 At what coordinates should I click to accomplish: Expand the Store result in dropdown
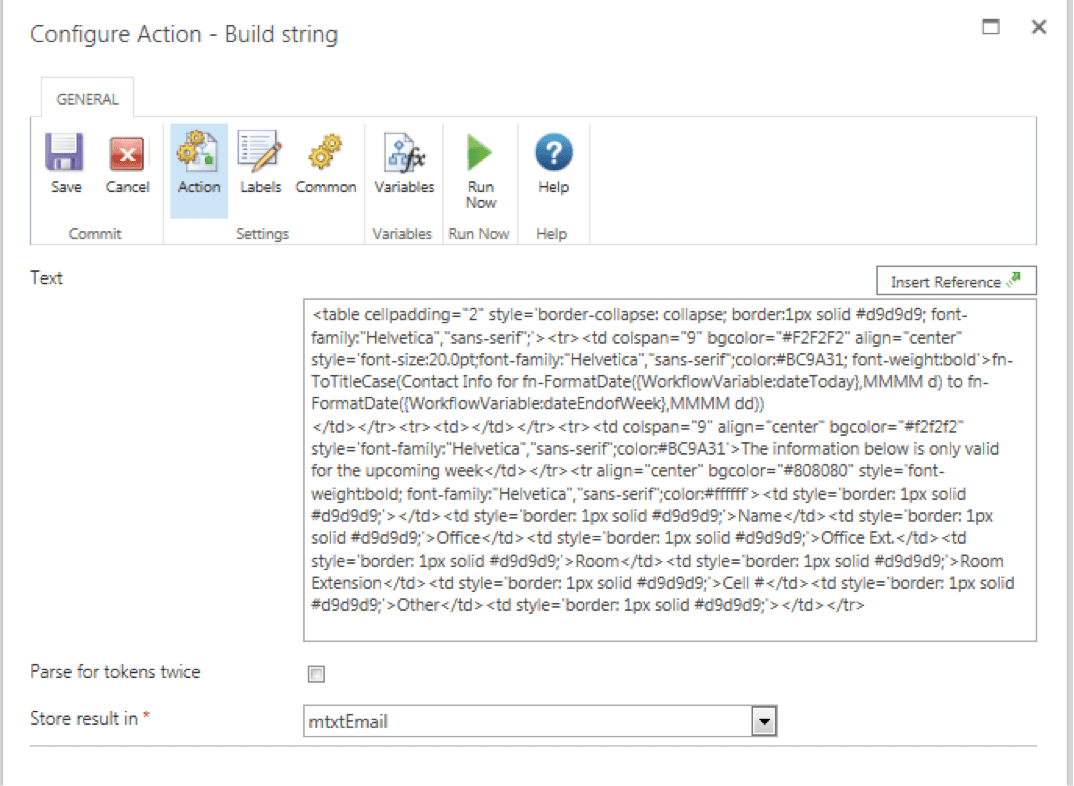764,722
